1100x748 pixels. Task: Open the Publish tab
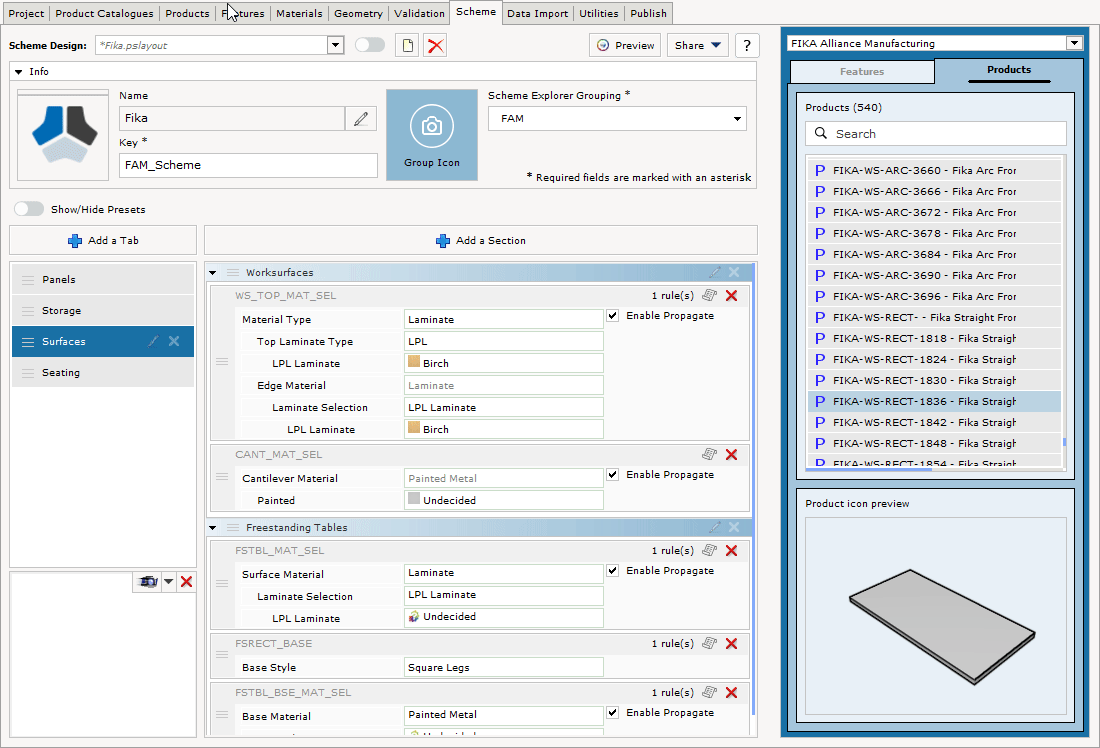[648, 13]
